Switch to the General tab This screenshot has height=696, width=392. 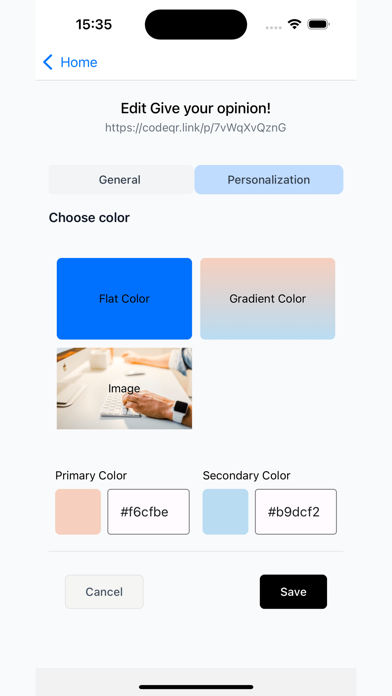(120, 180)
